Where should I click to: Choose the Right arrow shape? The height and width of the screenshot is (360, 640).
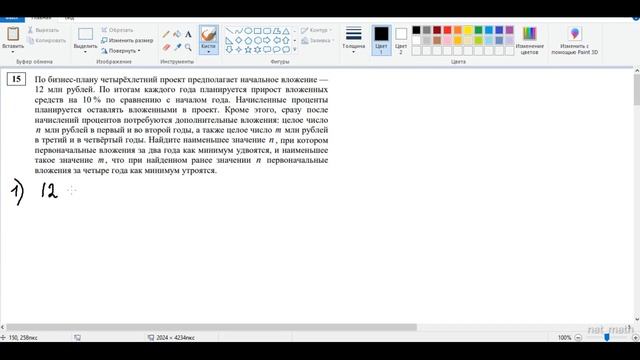coord(267,40)
